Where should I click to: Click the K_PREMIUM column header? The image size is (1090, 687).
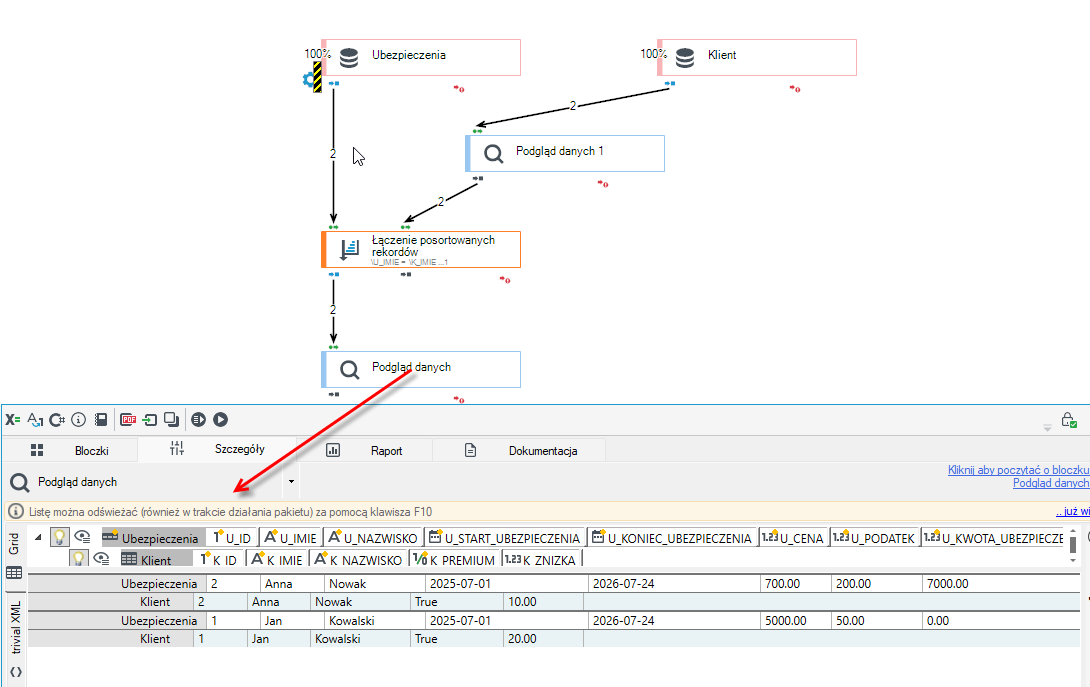click(x=454, y=559)
